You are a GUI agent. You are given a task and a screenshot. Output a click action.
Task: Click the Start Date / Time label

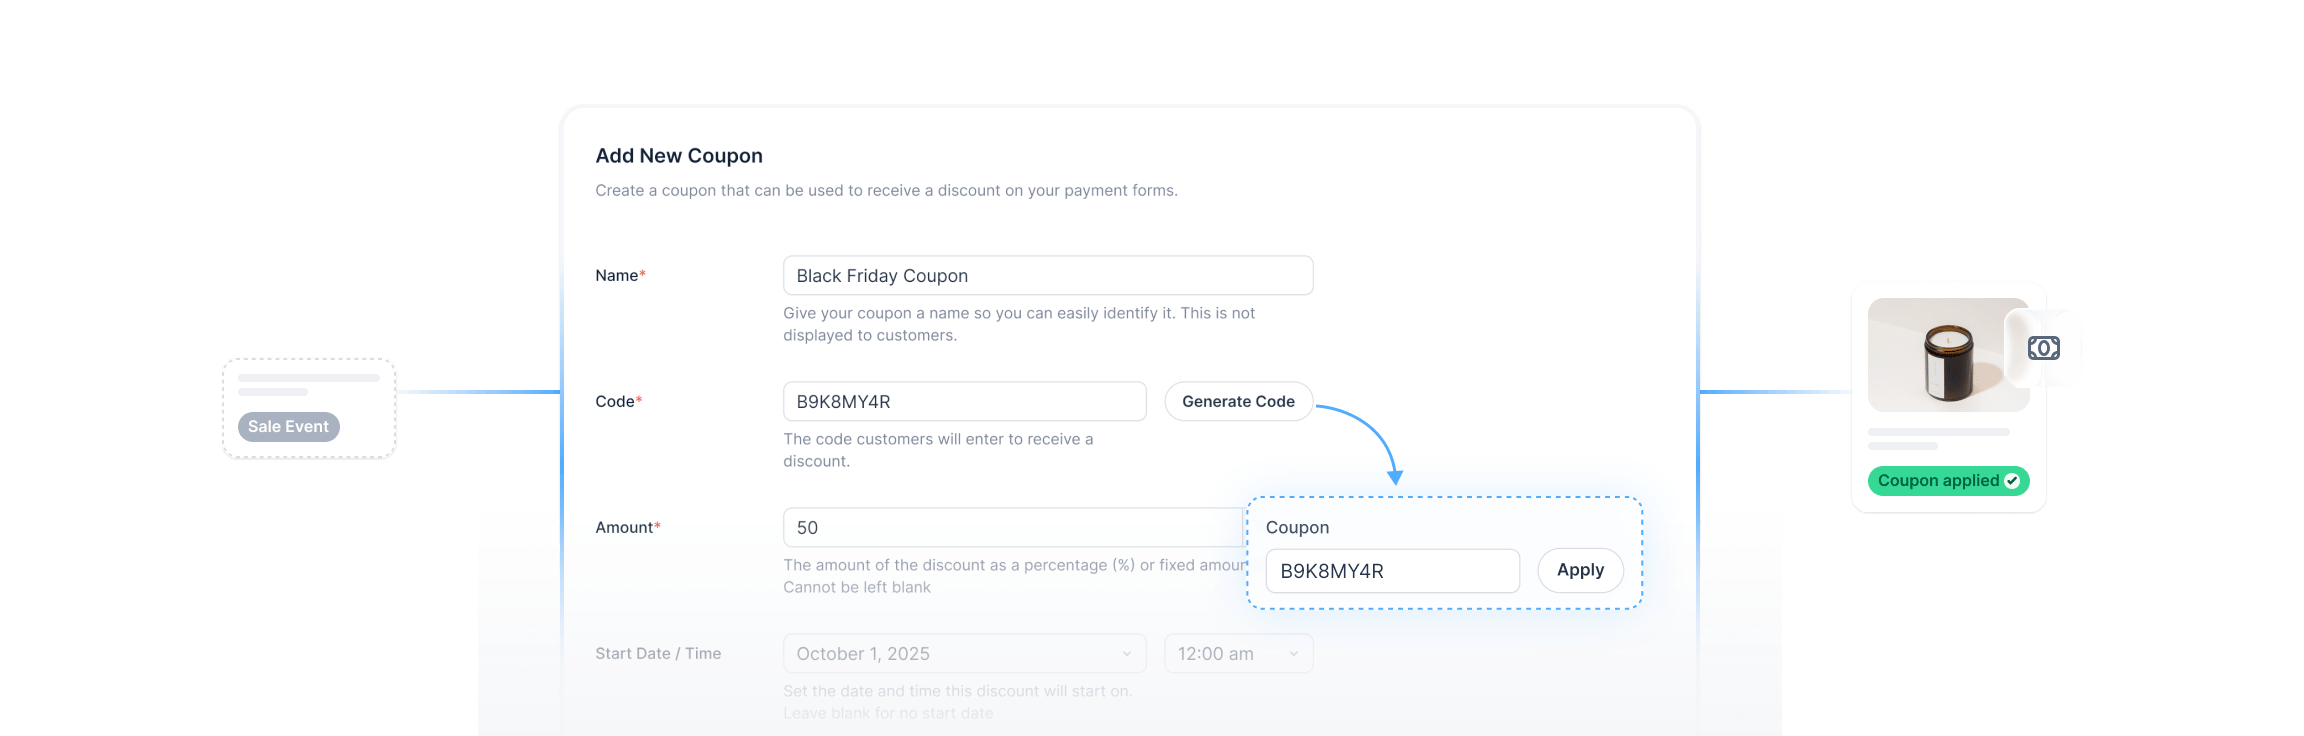click(658, 654)
